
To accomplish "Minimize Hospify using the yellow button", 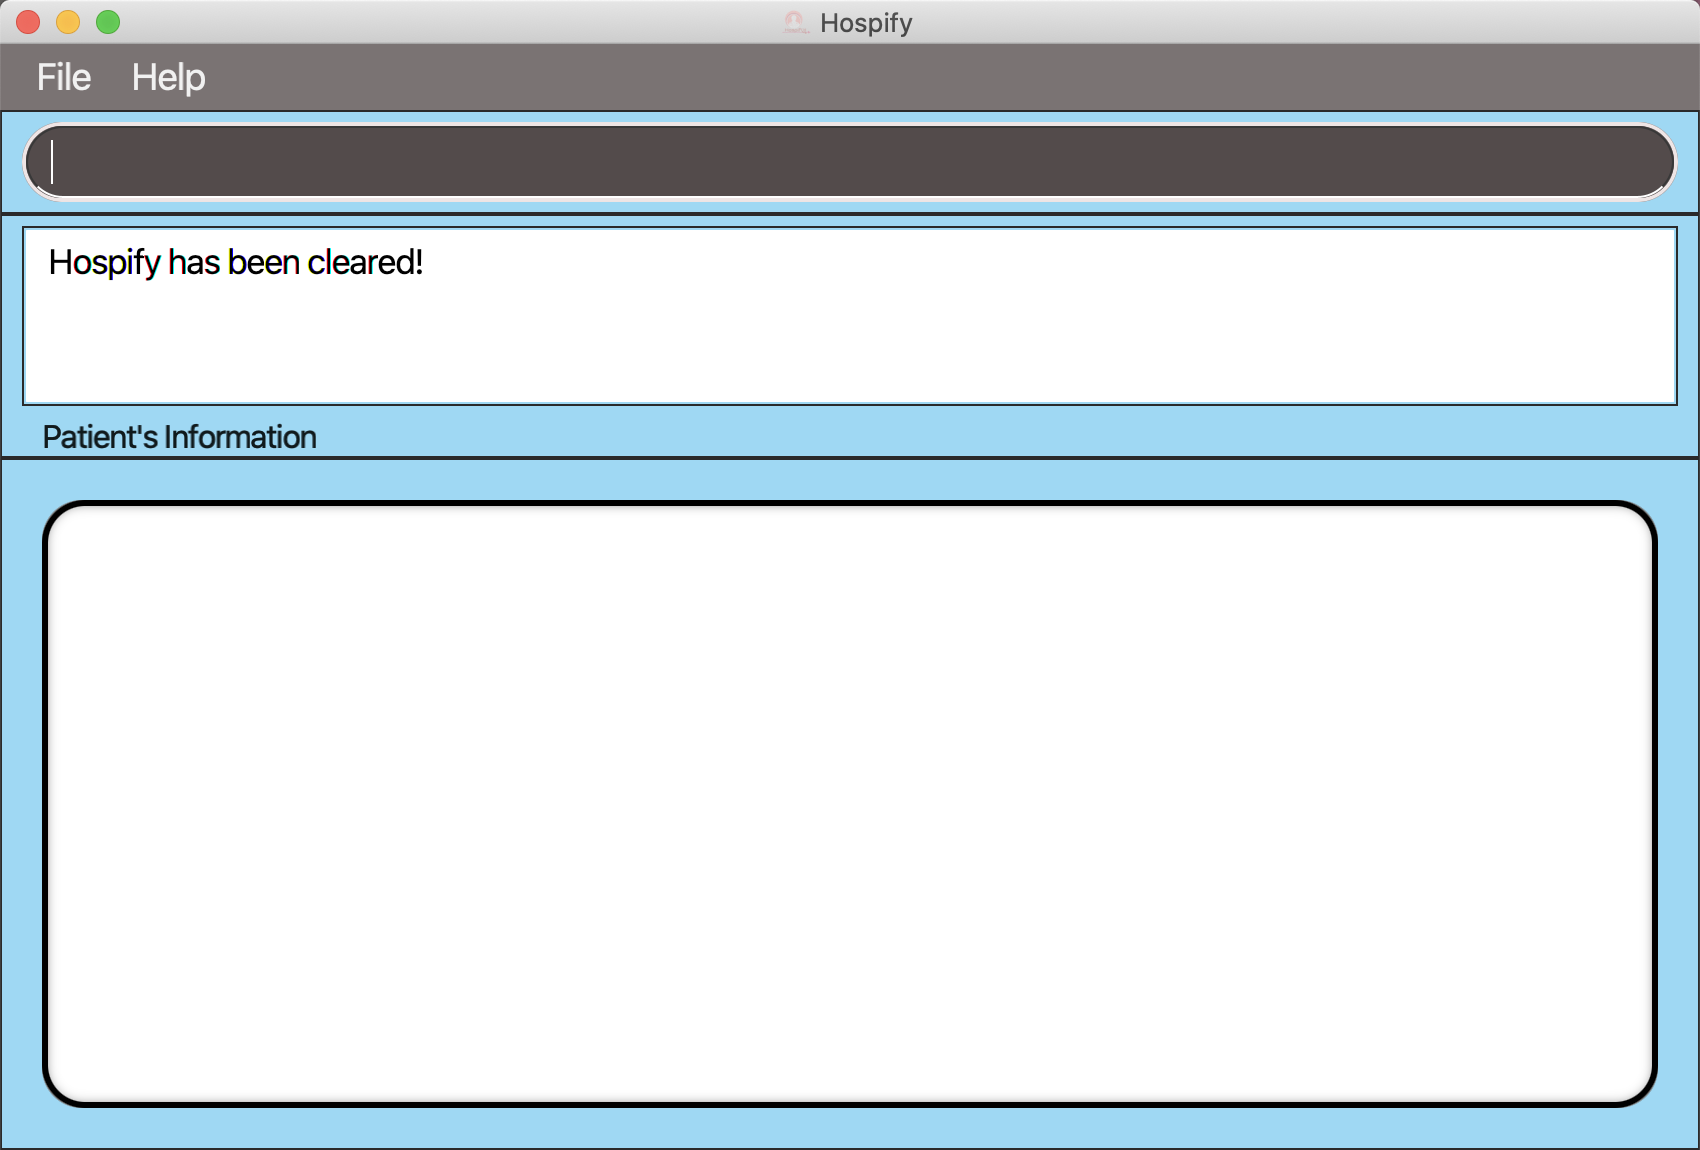I will click(68, 22).
